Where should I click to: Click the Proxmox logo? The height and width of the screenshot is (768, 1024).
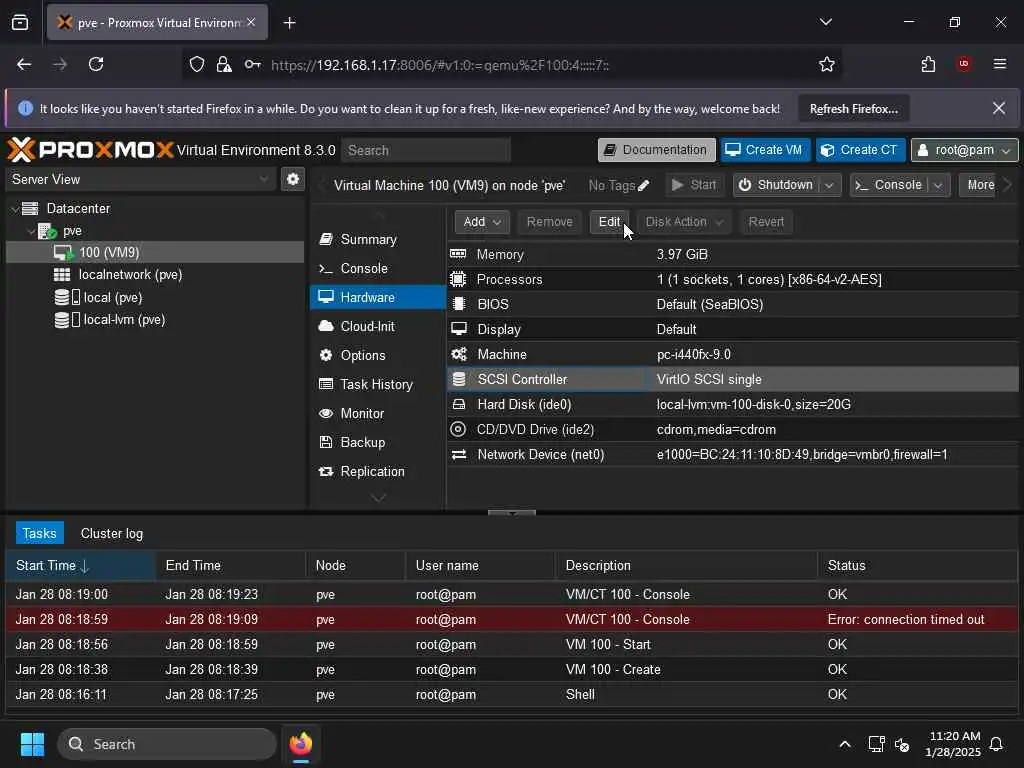[x=90, y=150]
